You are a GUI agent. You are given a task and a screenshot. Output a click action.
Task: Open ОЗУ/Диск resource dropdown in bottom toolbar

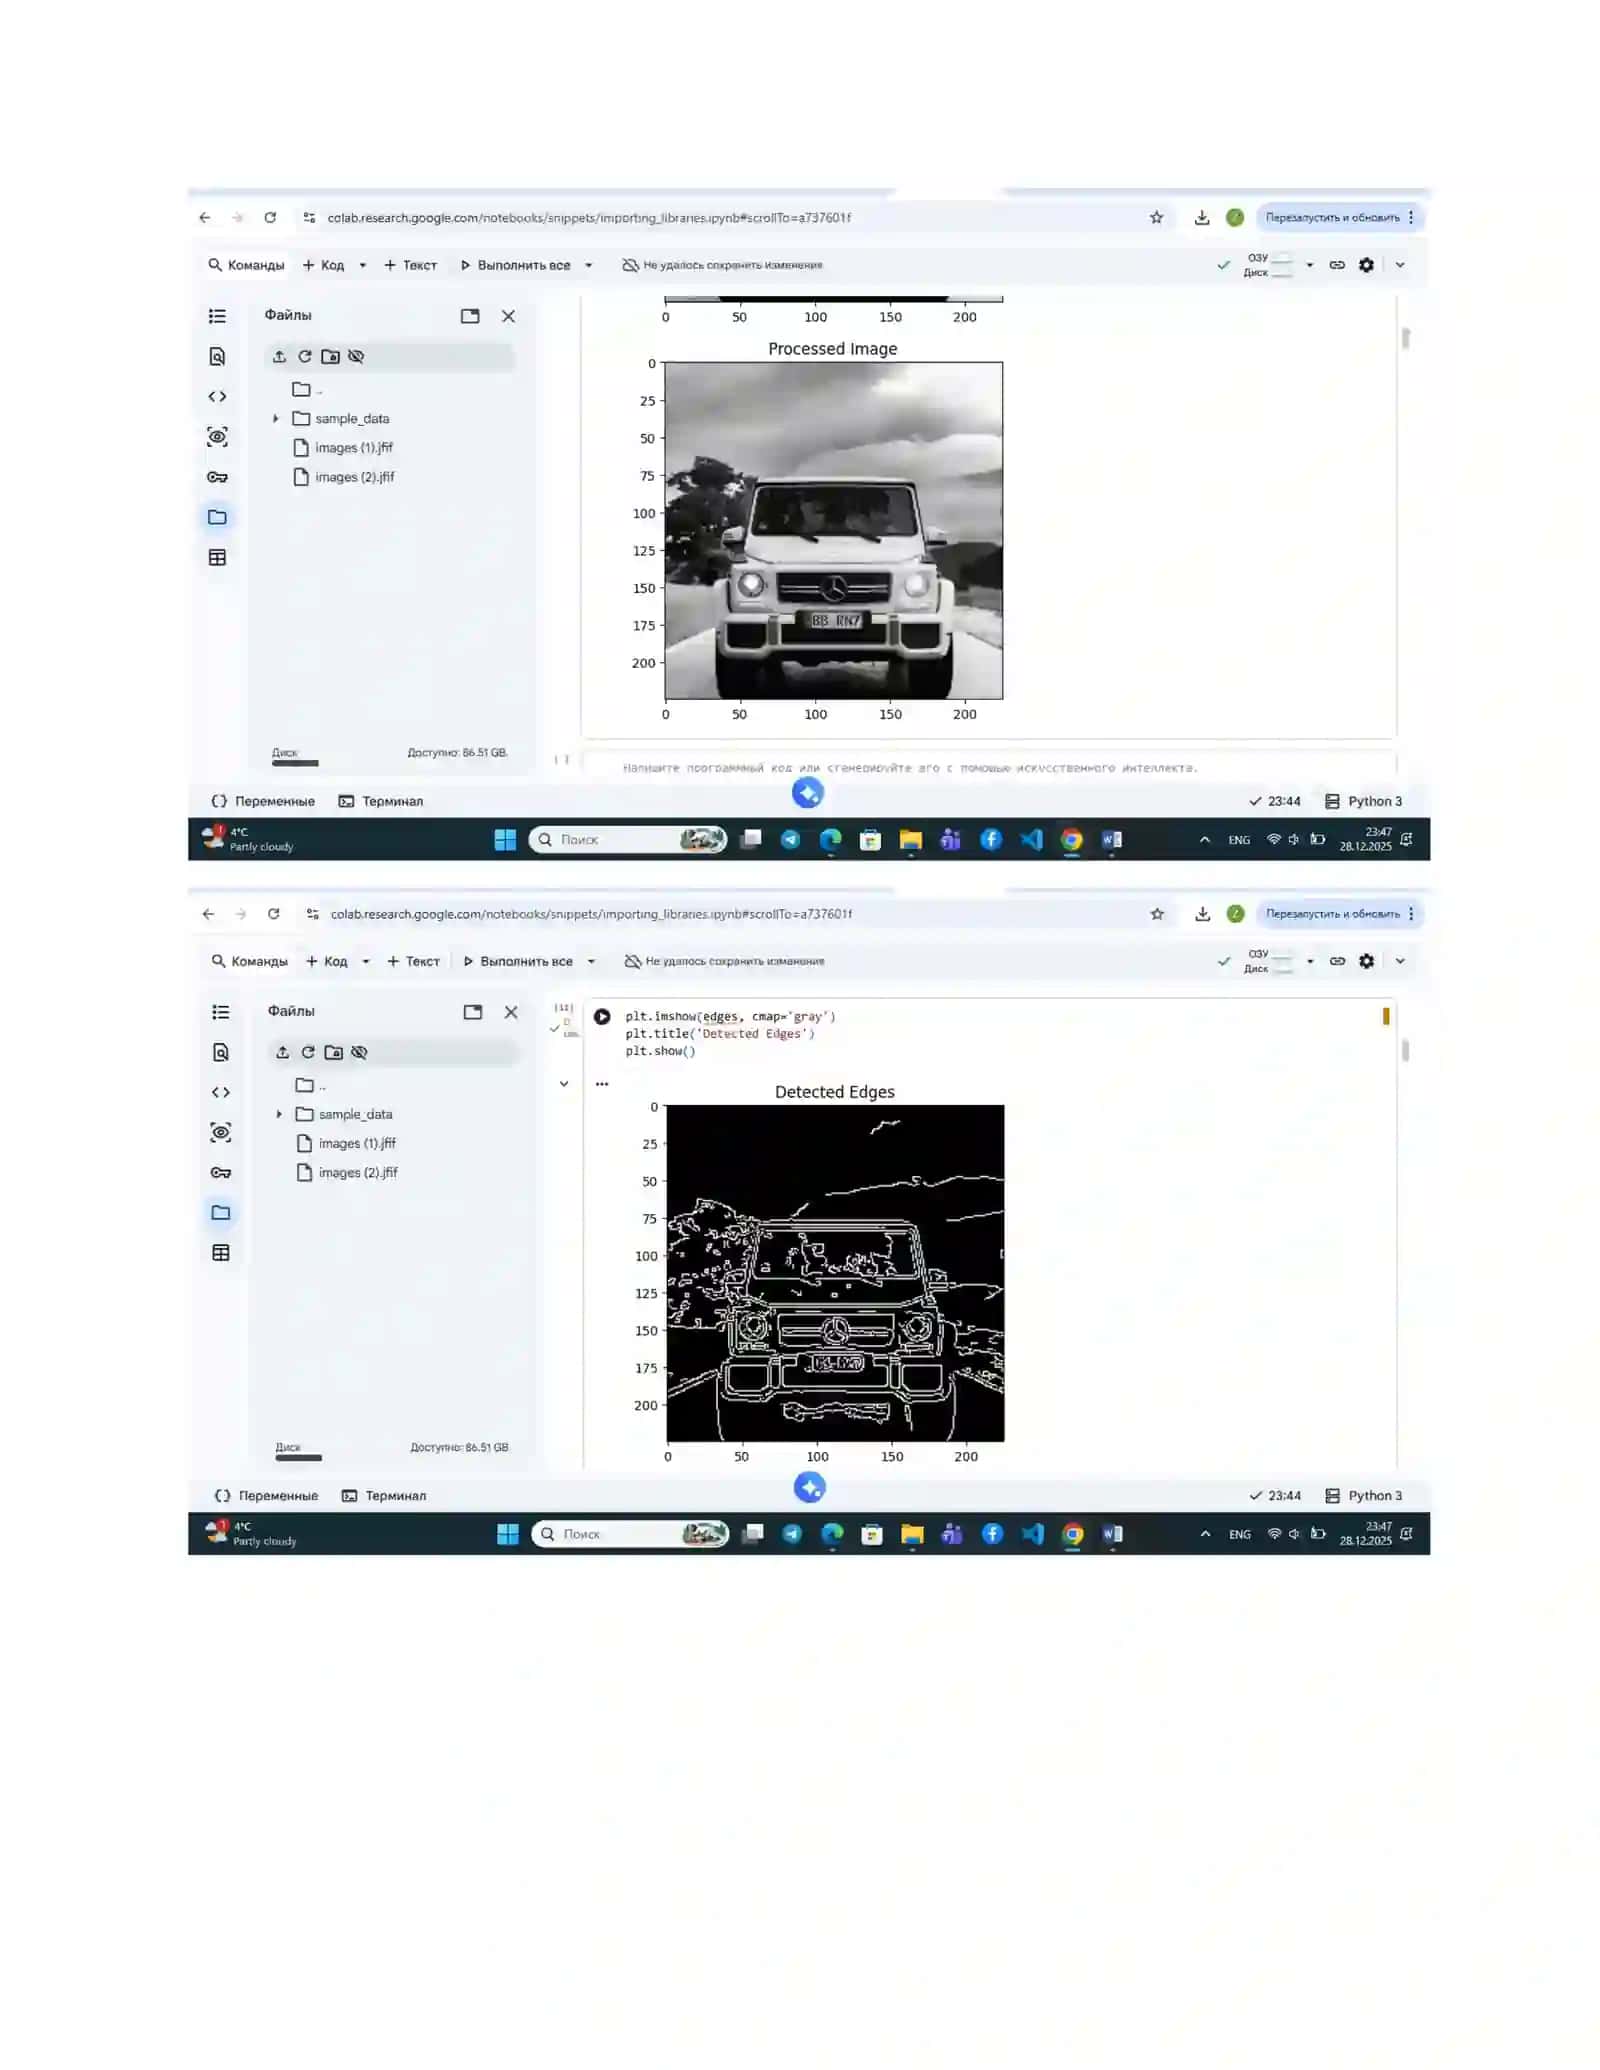pos(1310,961)
